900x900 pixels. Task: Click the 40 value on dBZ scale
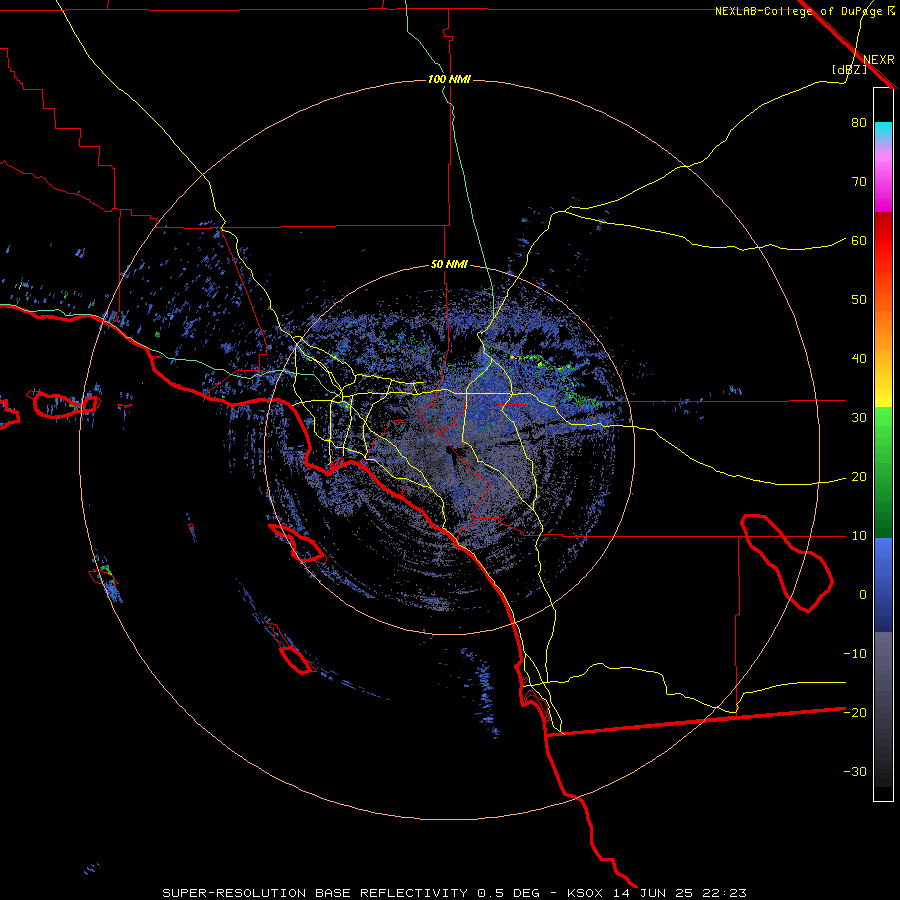859,359
